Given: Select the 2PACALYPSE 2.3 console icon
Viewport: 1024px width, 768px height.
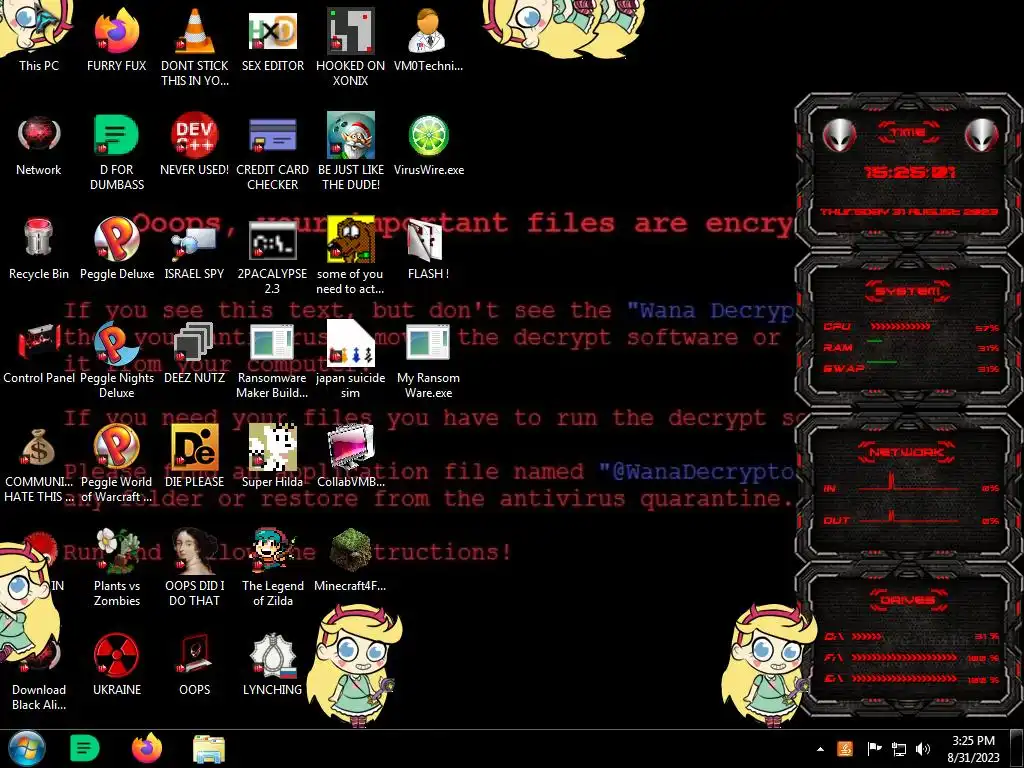Looking at the screenshot, I should (272, 256).
